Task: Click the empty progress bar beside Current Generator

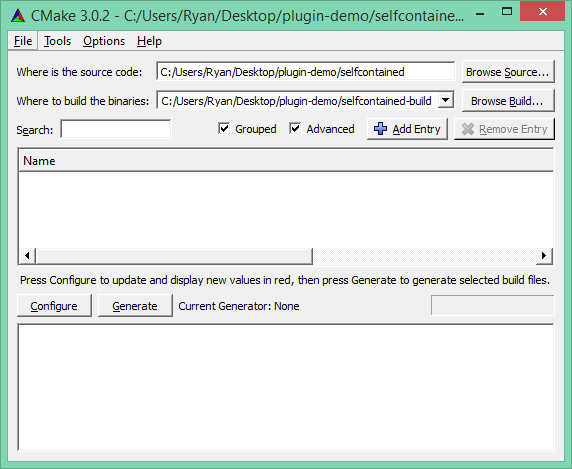Action: [492, 305]
